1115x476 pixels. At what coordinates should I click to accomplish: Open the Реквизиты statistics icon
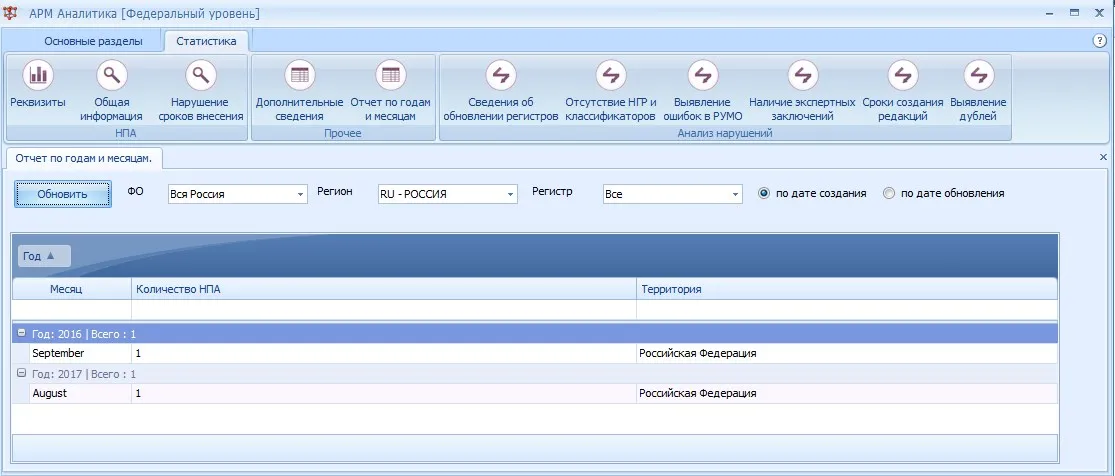pos(38,74)
